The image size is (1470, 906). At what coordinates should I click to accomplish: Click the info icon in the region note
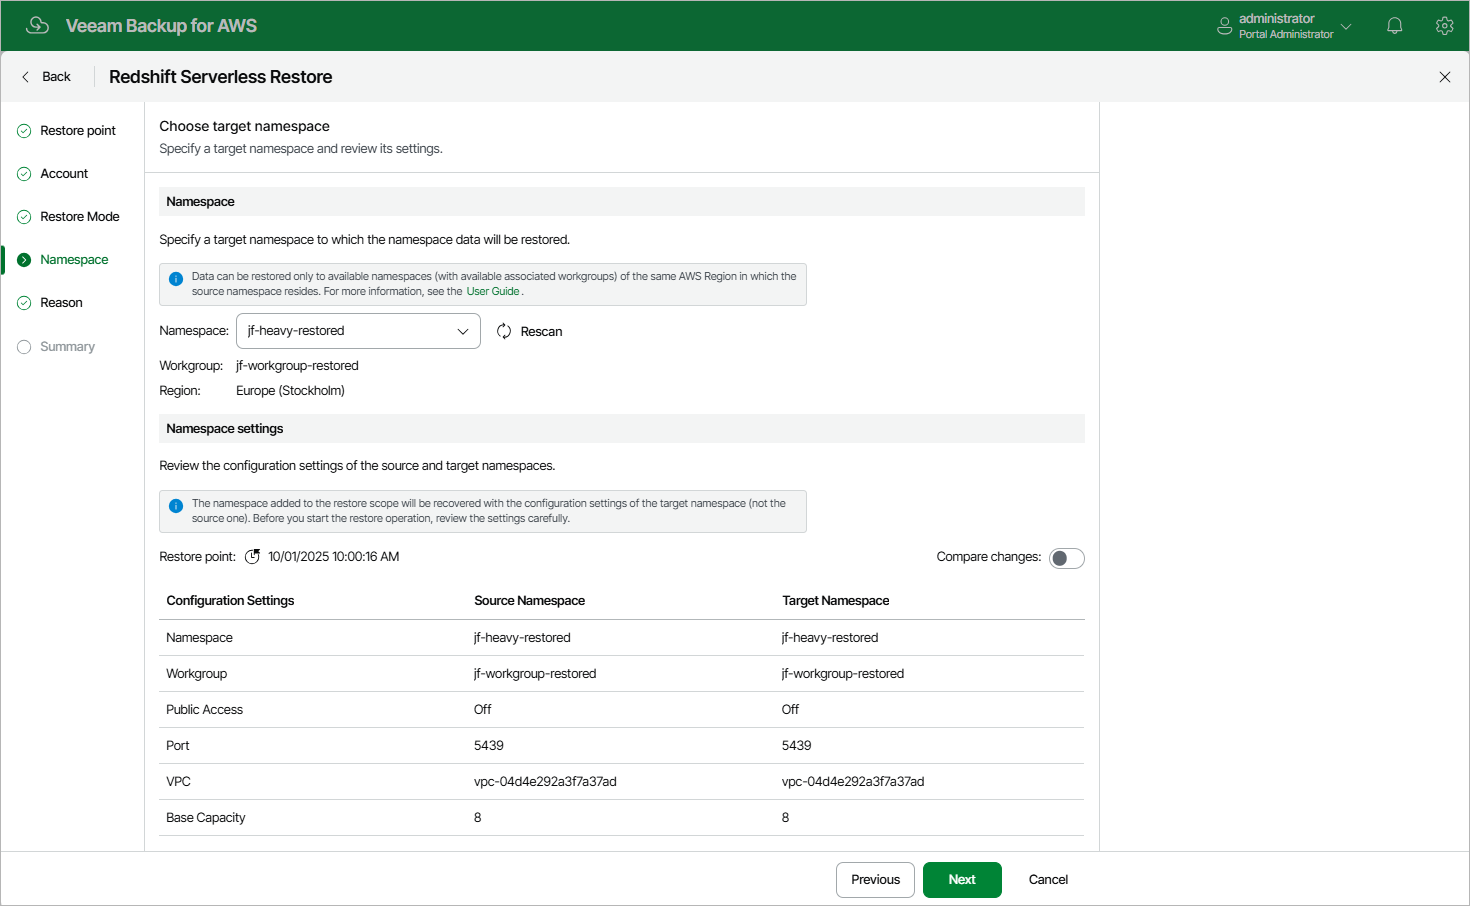176,279
